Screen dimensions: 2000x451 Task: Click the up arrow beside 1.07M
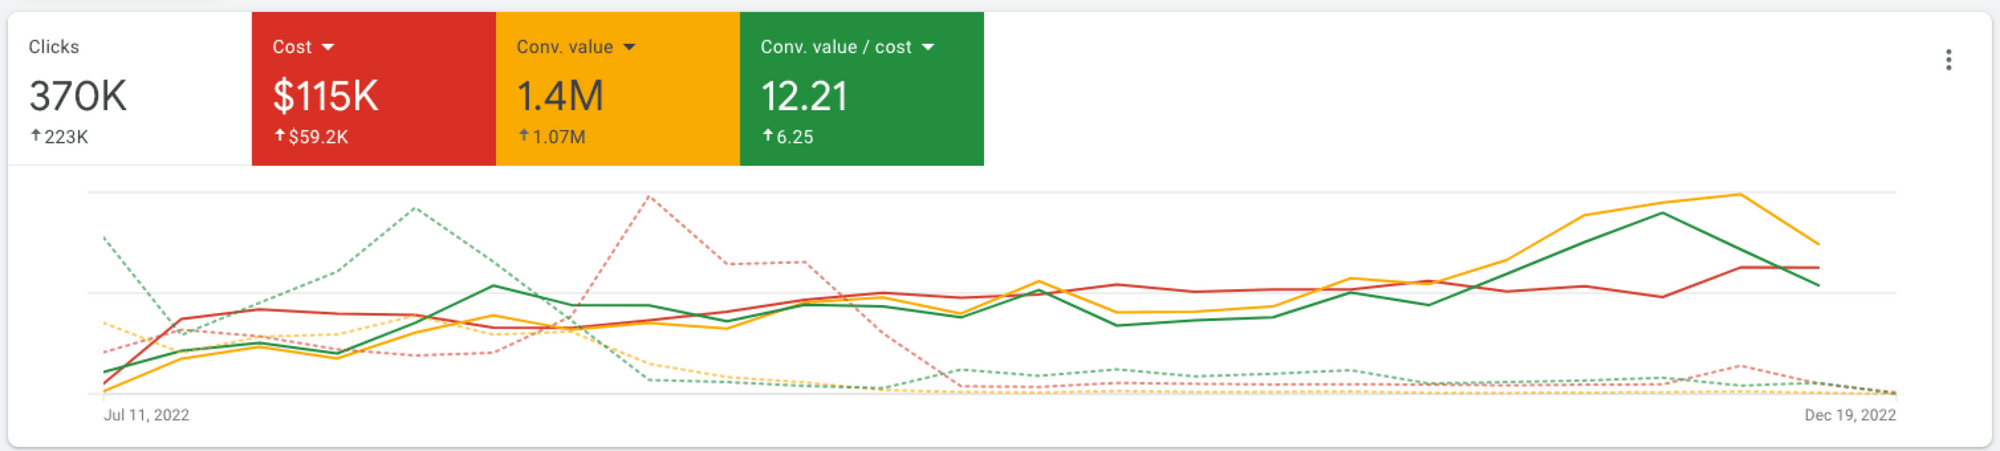(524, 135)
